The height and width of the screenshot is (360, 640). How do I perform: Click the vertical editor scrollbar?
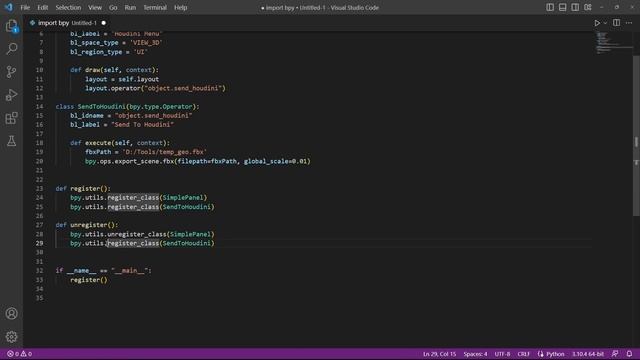pos(636,135)
